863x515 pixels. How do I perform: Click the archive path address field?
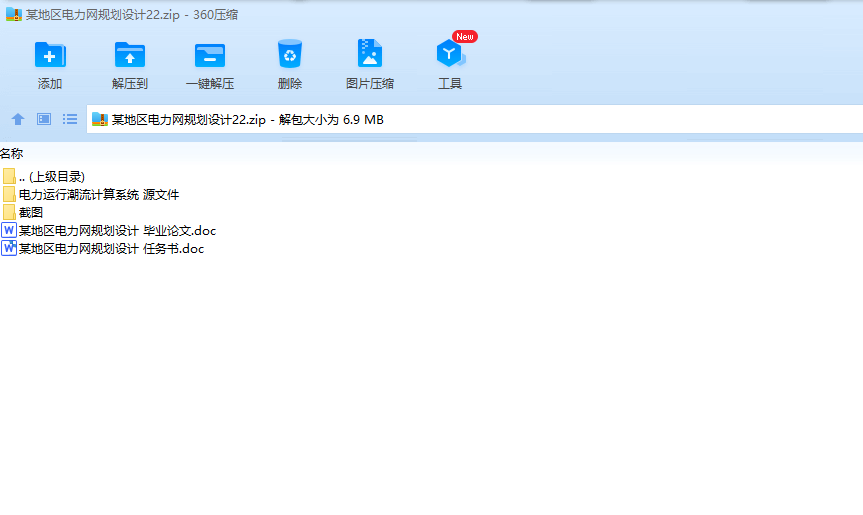click(474, 119)
